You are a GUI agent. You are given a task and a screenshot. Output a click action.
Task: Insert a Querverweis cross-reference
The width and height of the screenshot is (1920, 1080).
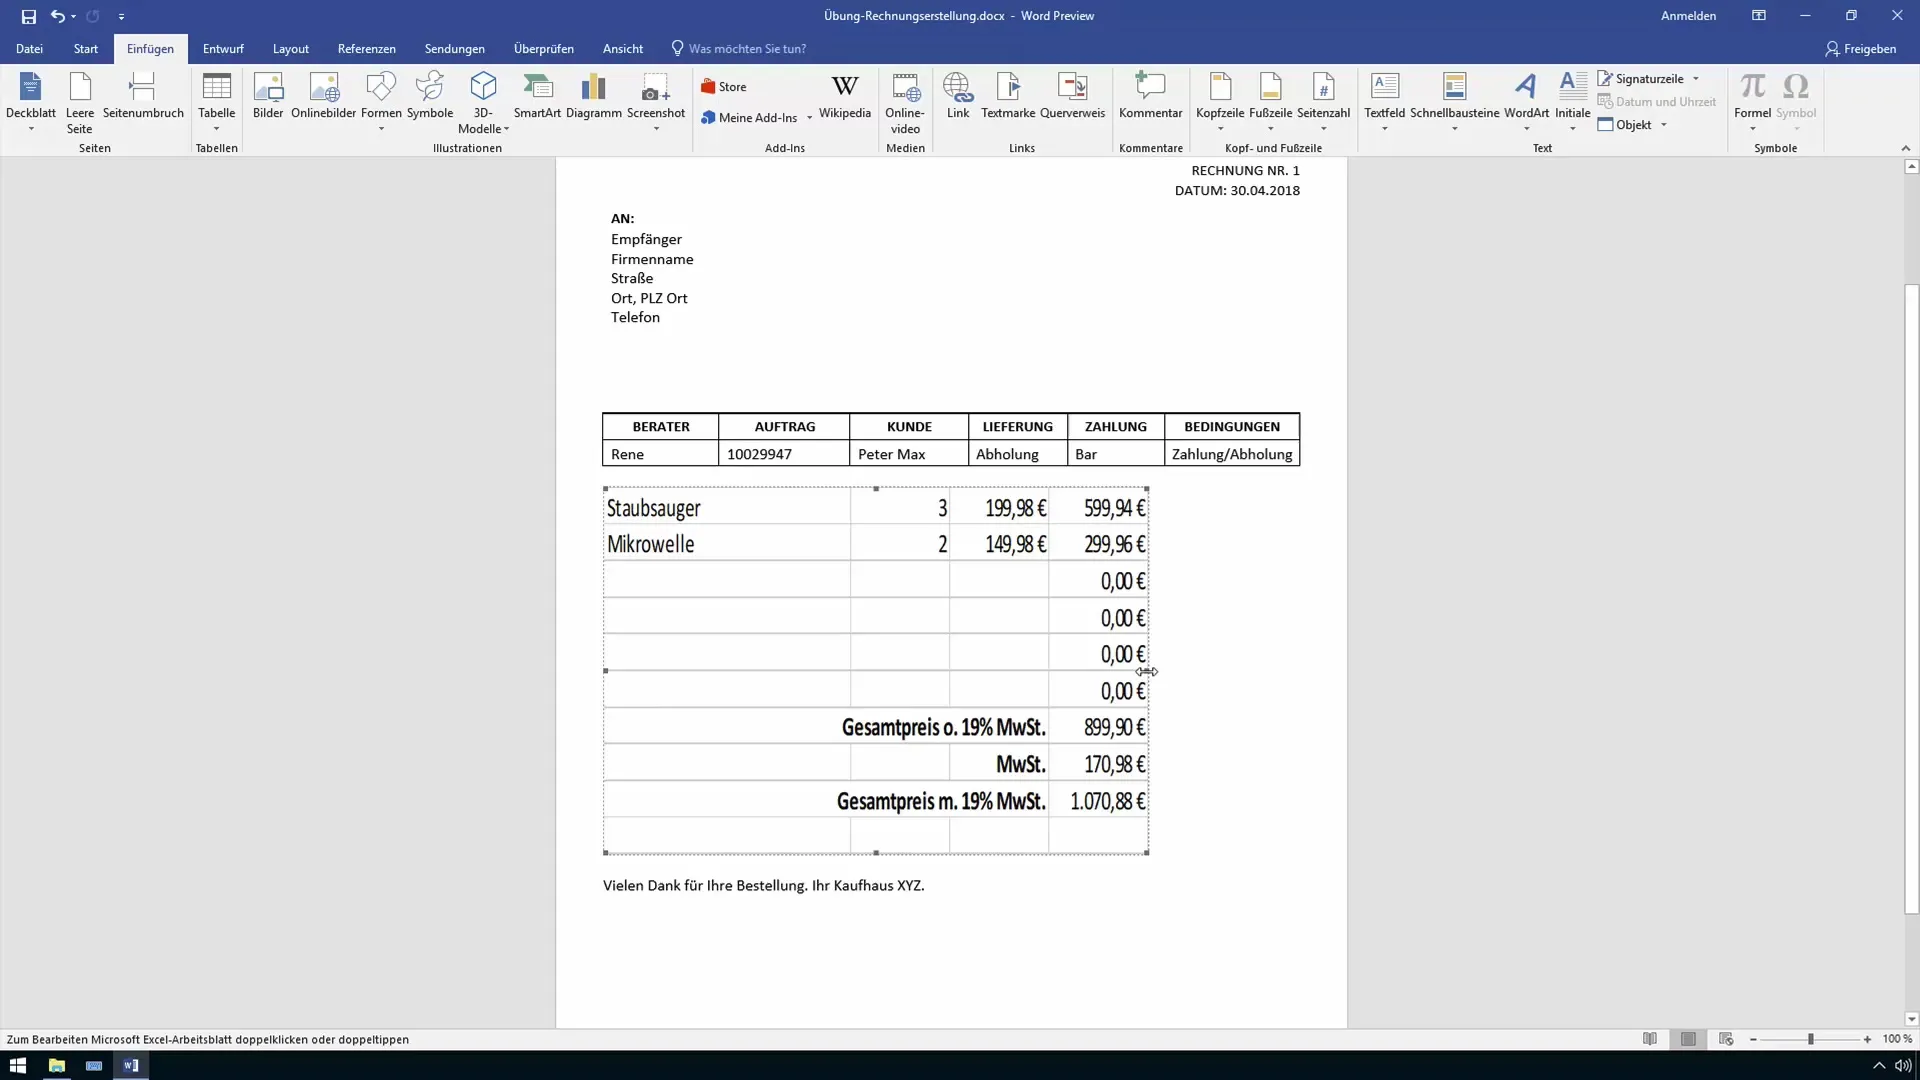[x=1072, y=97]
